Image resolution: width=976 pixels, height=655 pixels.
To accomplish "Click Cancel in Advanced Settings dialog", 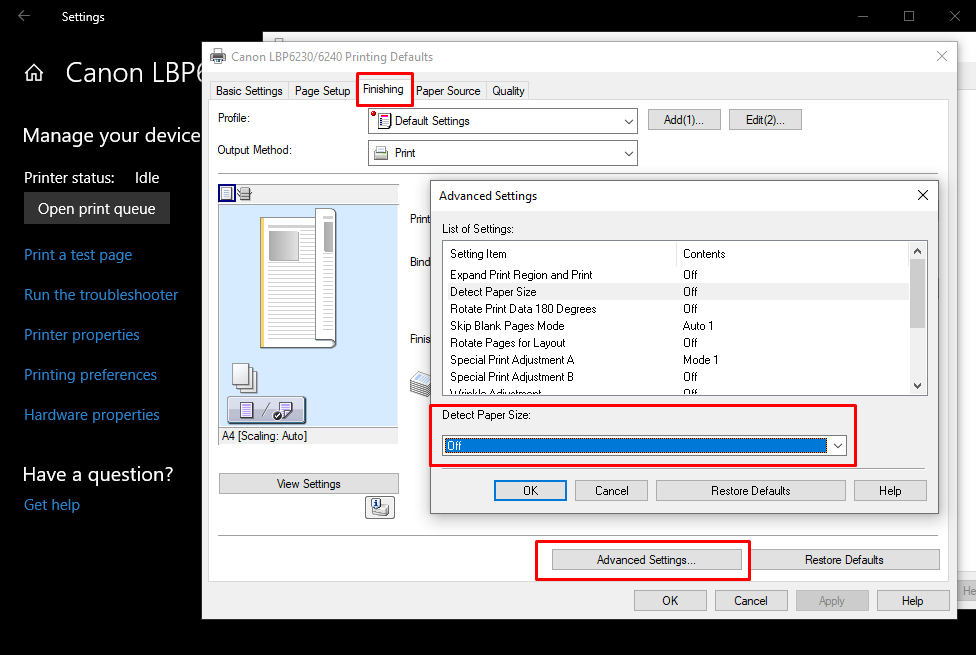I will click(611, 491).
